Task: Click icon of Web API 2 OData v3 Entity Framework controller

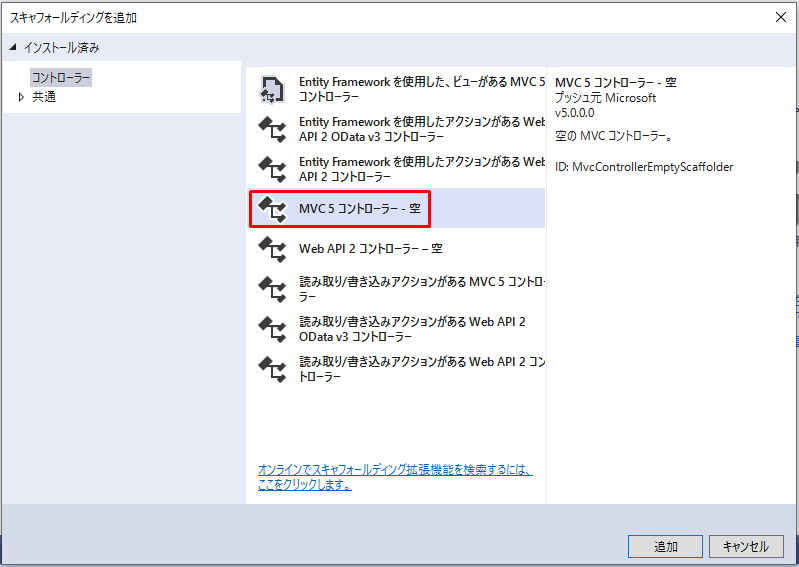Action: 273,129
